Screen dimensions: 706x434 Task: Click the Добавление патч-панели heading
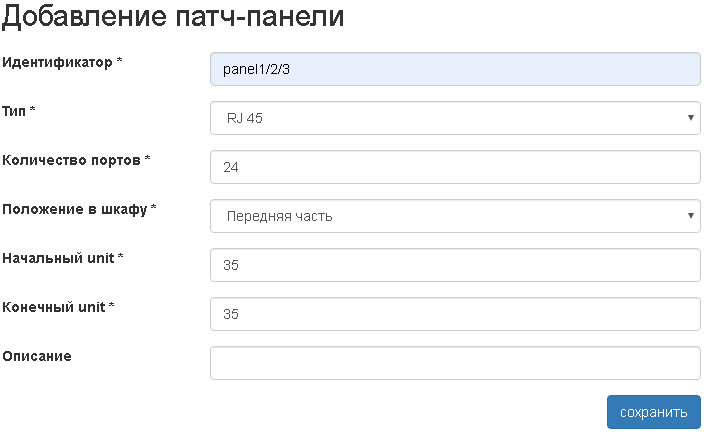tap(174, 17)
